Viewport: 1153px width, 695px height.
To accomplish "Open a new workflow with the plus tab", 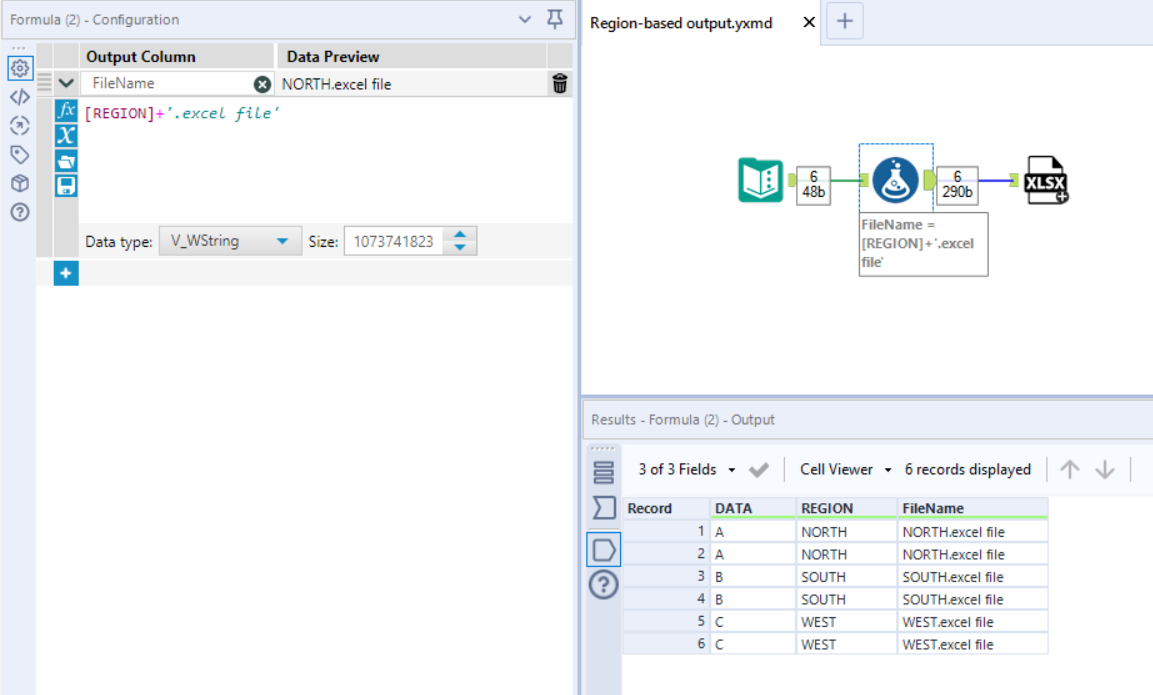I will pos(845,21).
